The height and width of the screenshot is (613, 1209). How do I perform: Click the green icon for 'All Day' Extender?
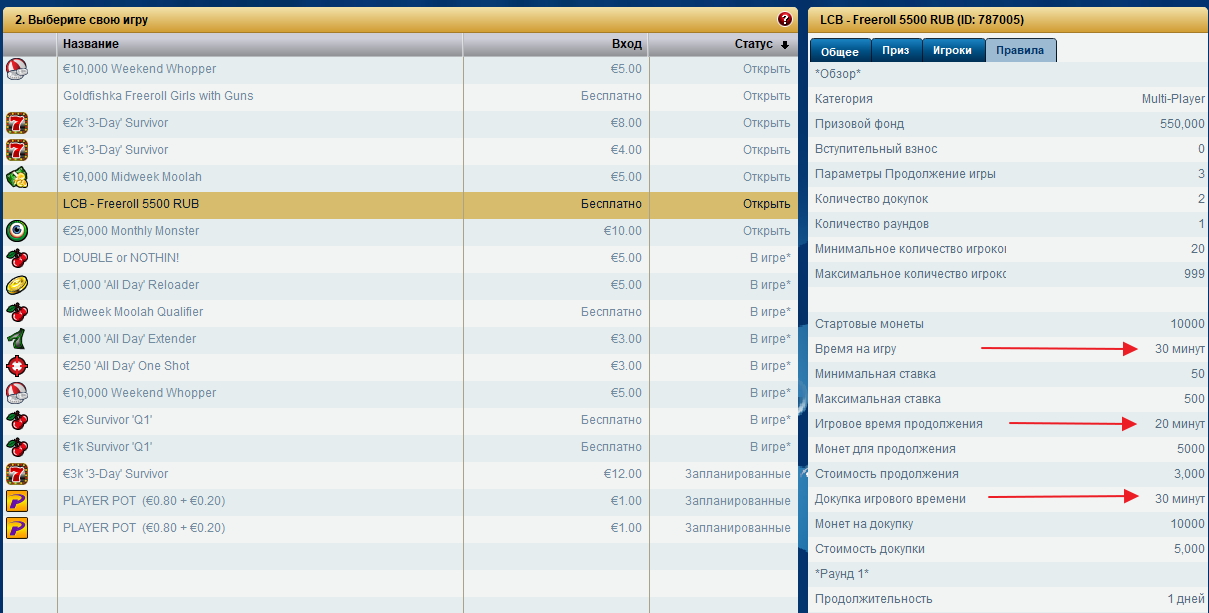[x=17, y=339]
